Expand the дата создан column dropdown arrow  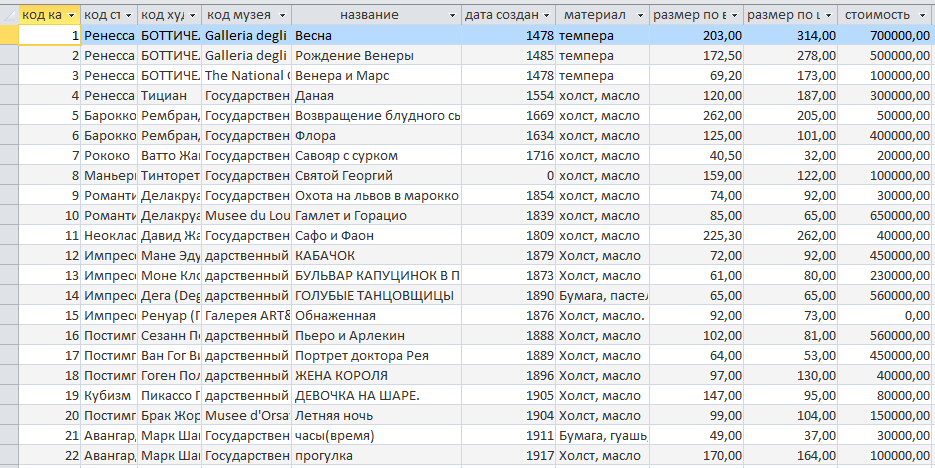(x=546, y=16)
